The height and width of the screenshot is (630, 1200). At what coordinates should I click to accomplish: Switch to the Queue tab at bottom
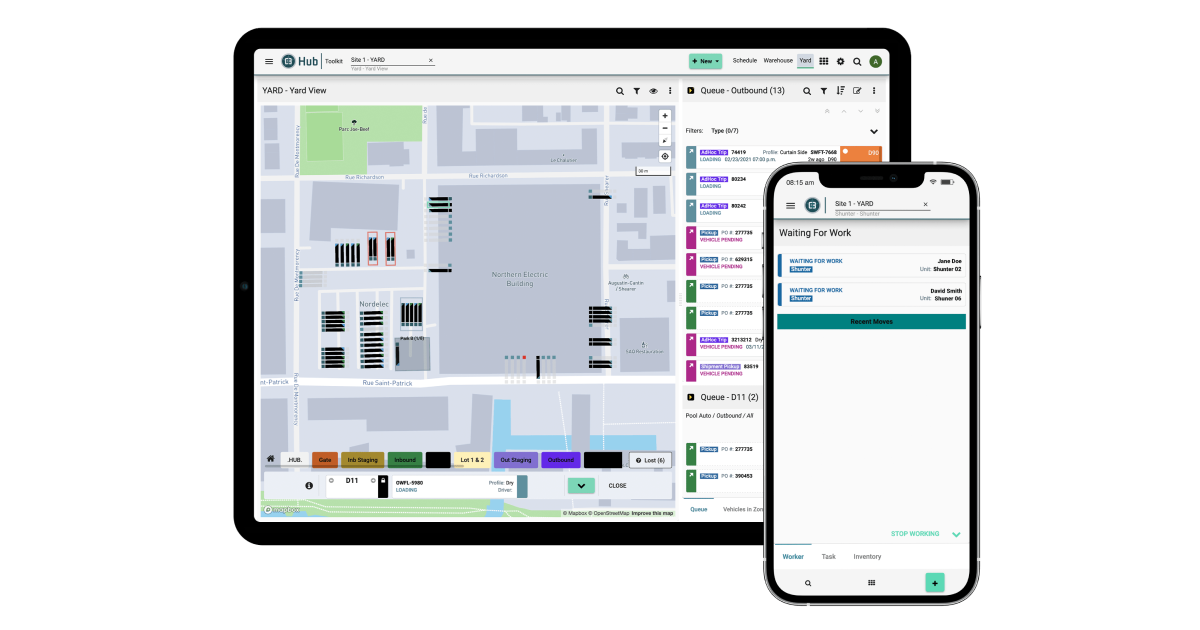(699, 509)
